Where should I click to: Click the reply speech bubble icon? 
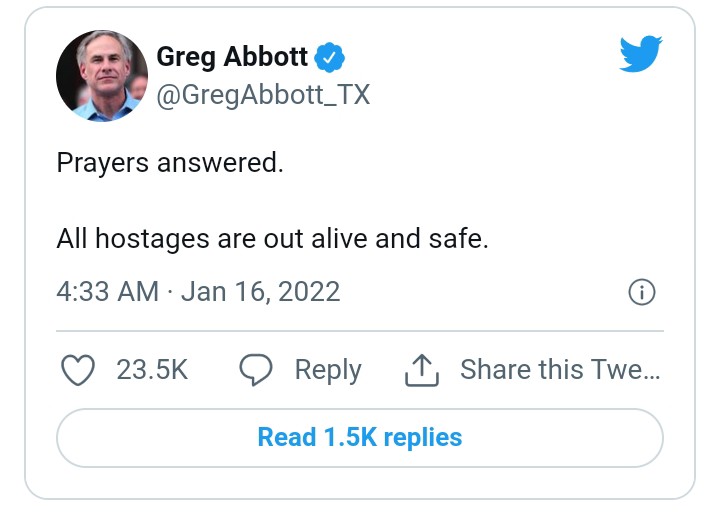pyautogui.click(x=257, y=370)
